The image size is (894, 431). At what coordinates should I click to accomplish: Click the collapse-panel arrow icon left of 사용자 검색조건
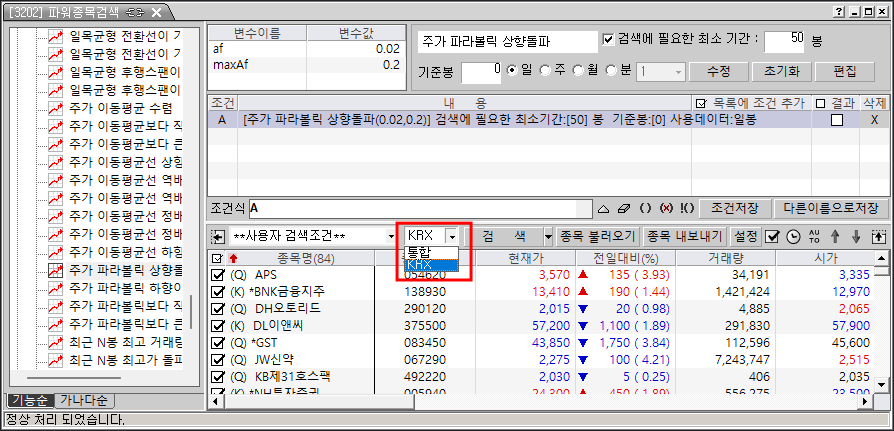coord(217,236)
